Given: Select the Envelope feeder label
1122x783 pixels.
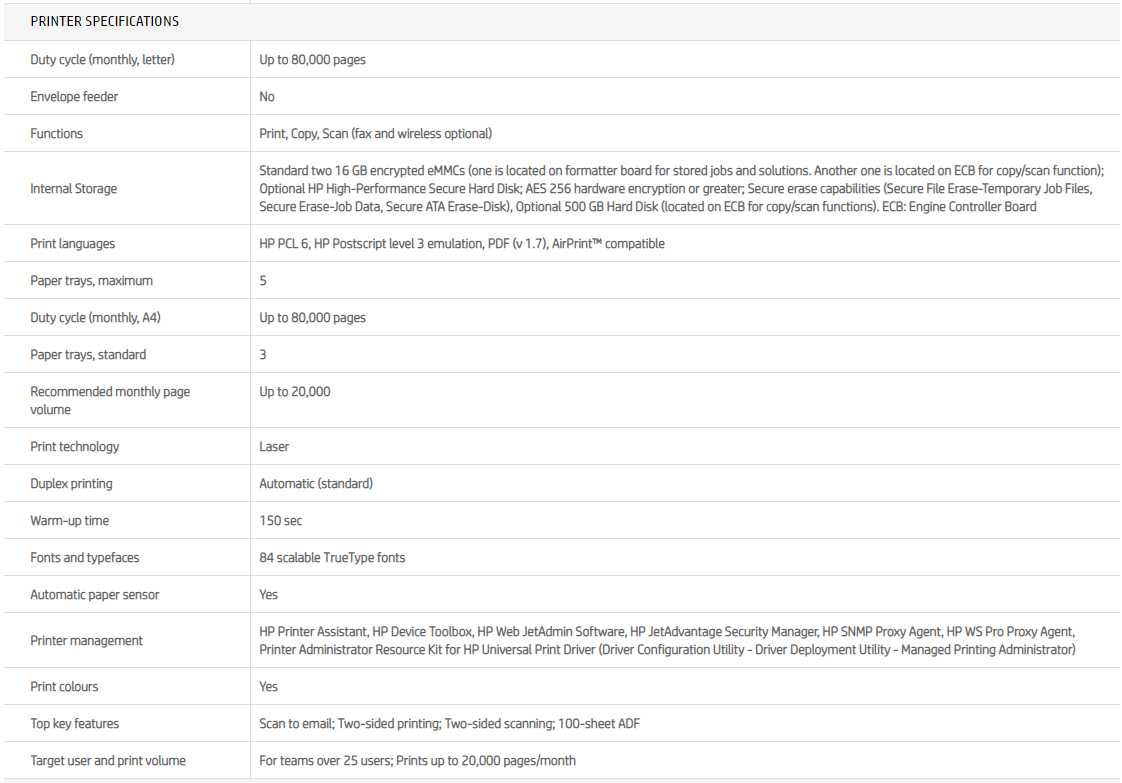Looking at the screenshot, I should [74, 97].
